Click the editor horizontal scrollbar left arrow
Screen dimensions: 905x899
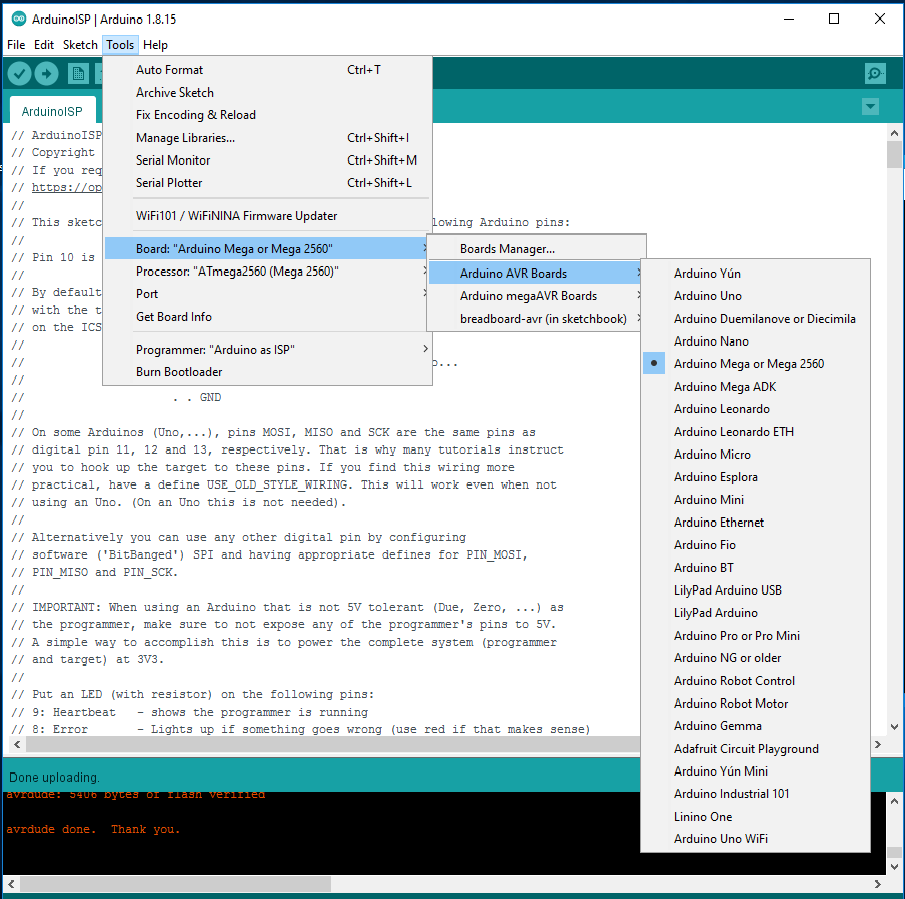(17, 744)
